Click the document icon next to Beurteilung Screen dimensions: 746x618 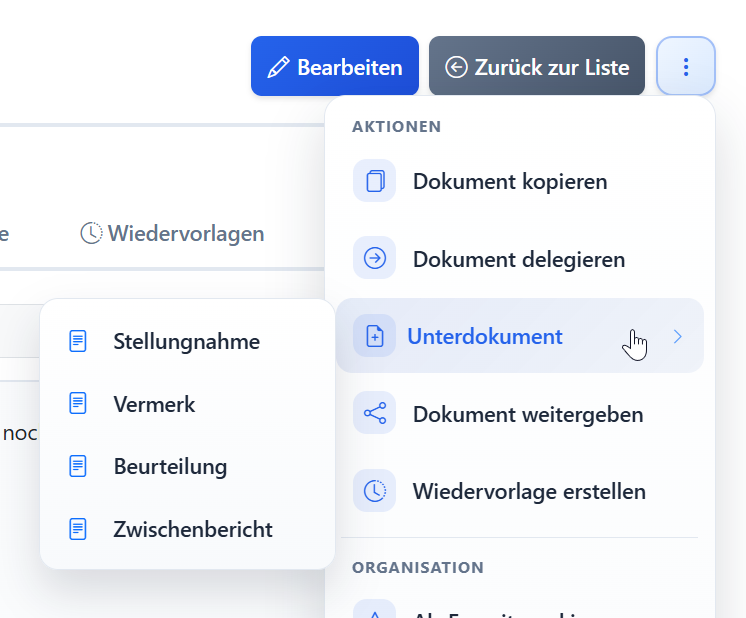[77, 466]
